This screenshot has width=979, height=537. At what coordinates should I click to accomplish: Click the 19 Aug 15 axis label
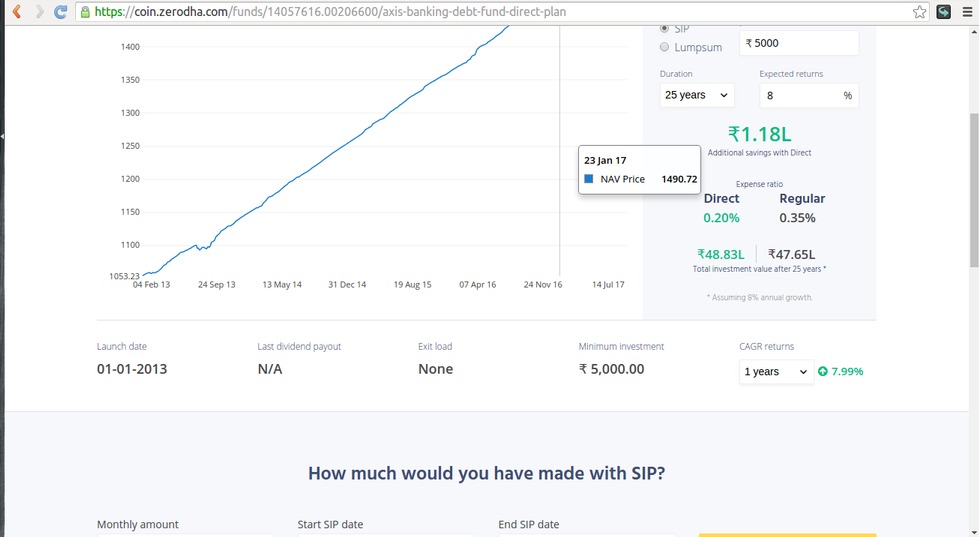(x=412, y=285)
